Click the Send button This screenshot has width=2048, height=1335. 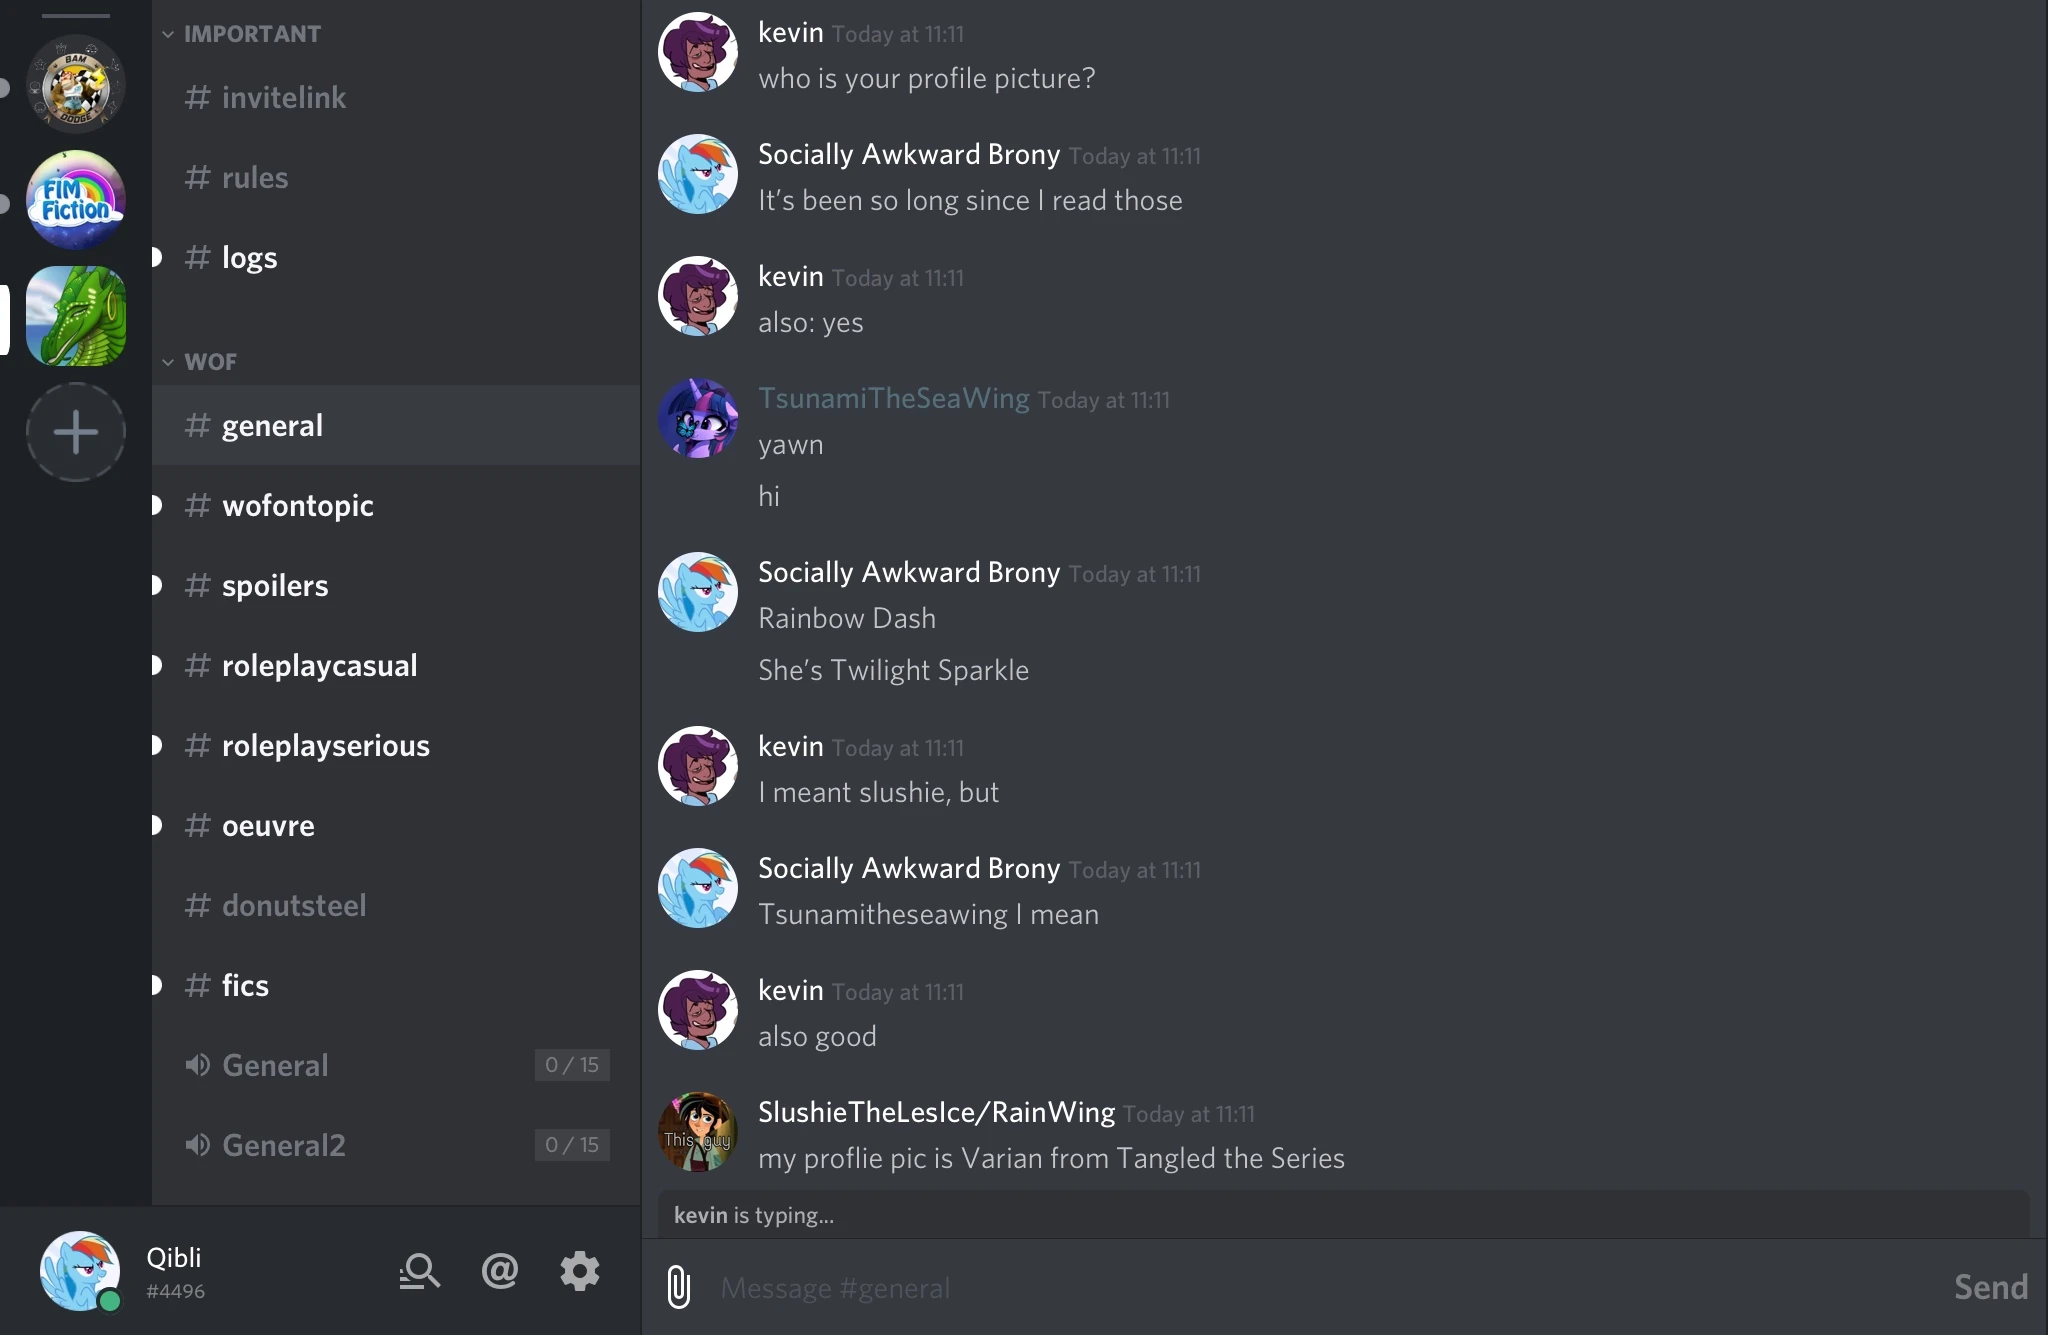1991,1287
